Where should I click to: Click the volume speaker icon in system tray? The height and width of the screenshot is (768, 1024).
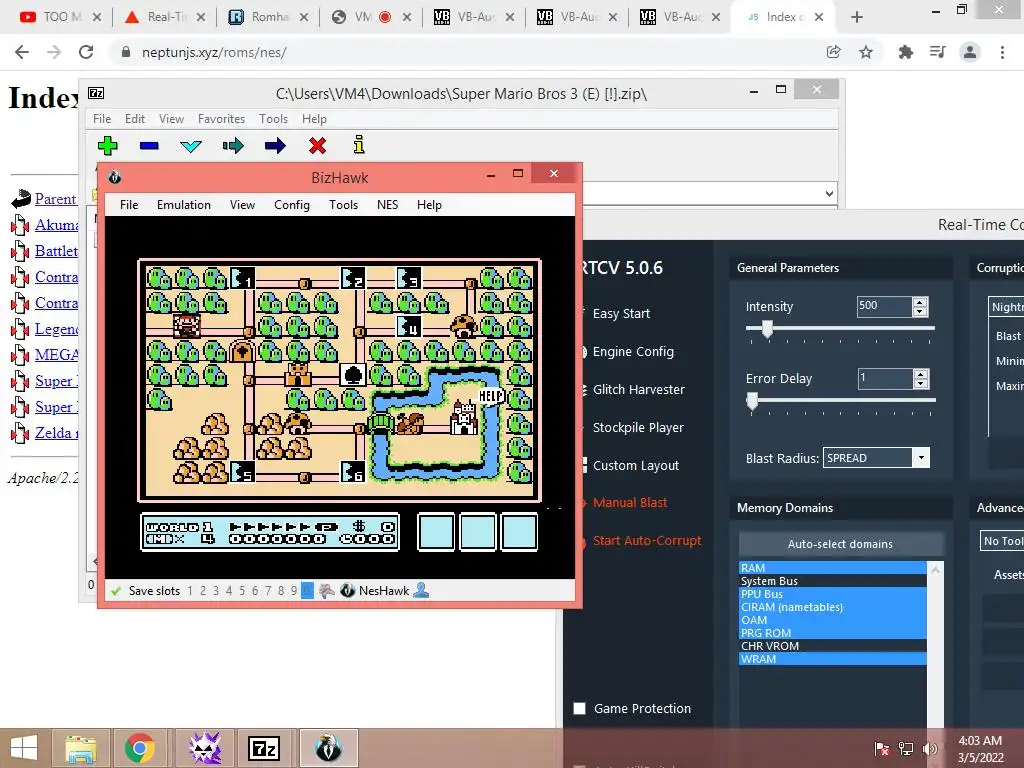tap(930, 748)
